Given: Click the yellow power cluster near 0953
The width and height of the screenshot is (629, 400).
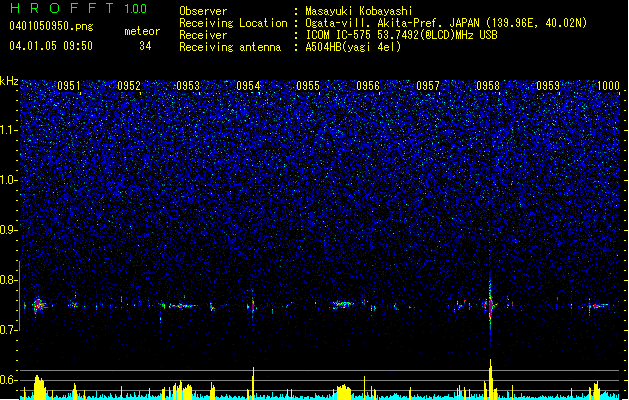Looking at the screenshot, I should (182, 390).
